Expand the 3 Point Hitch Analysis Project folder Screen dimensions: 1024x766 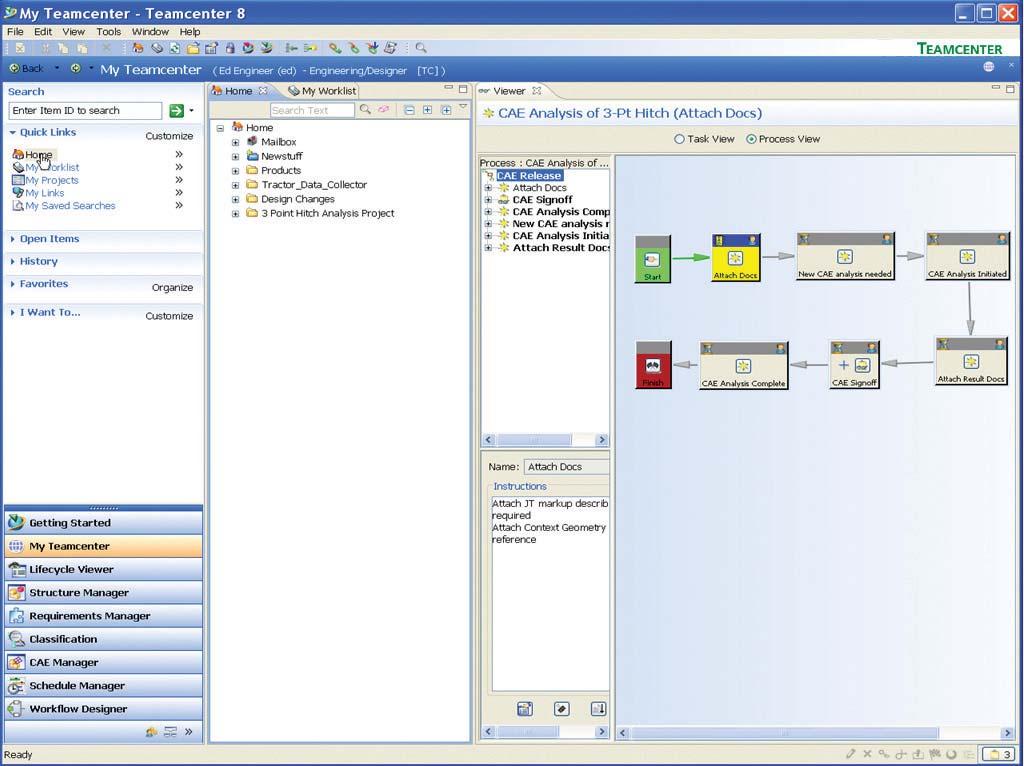(236, 214)
